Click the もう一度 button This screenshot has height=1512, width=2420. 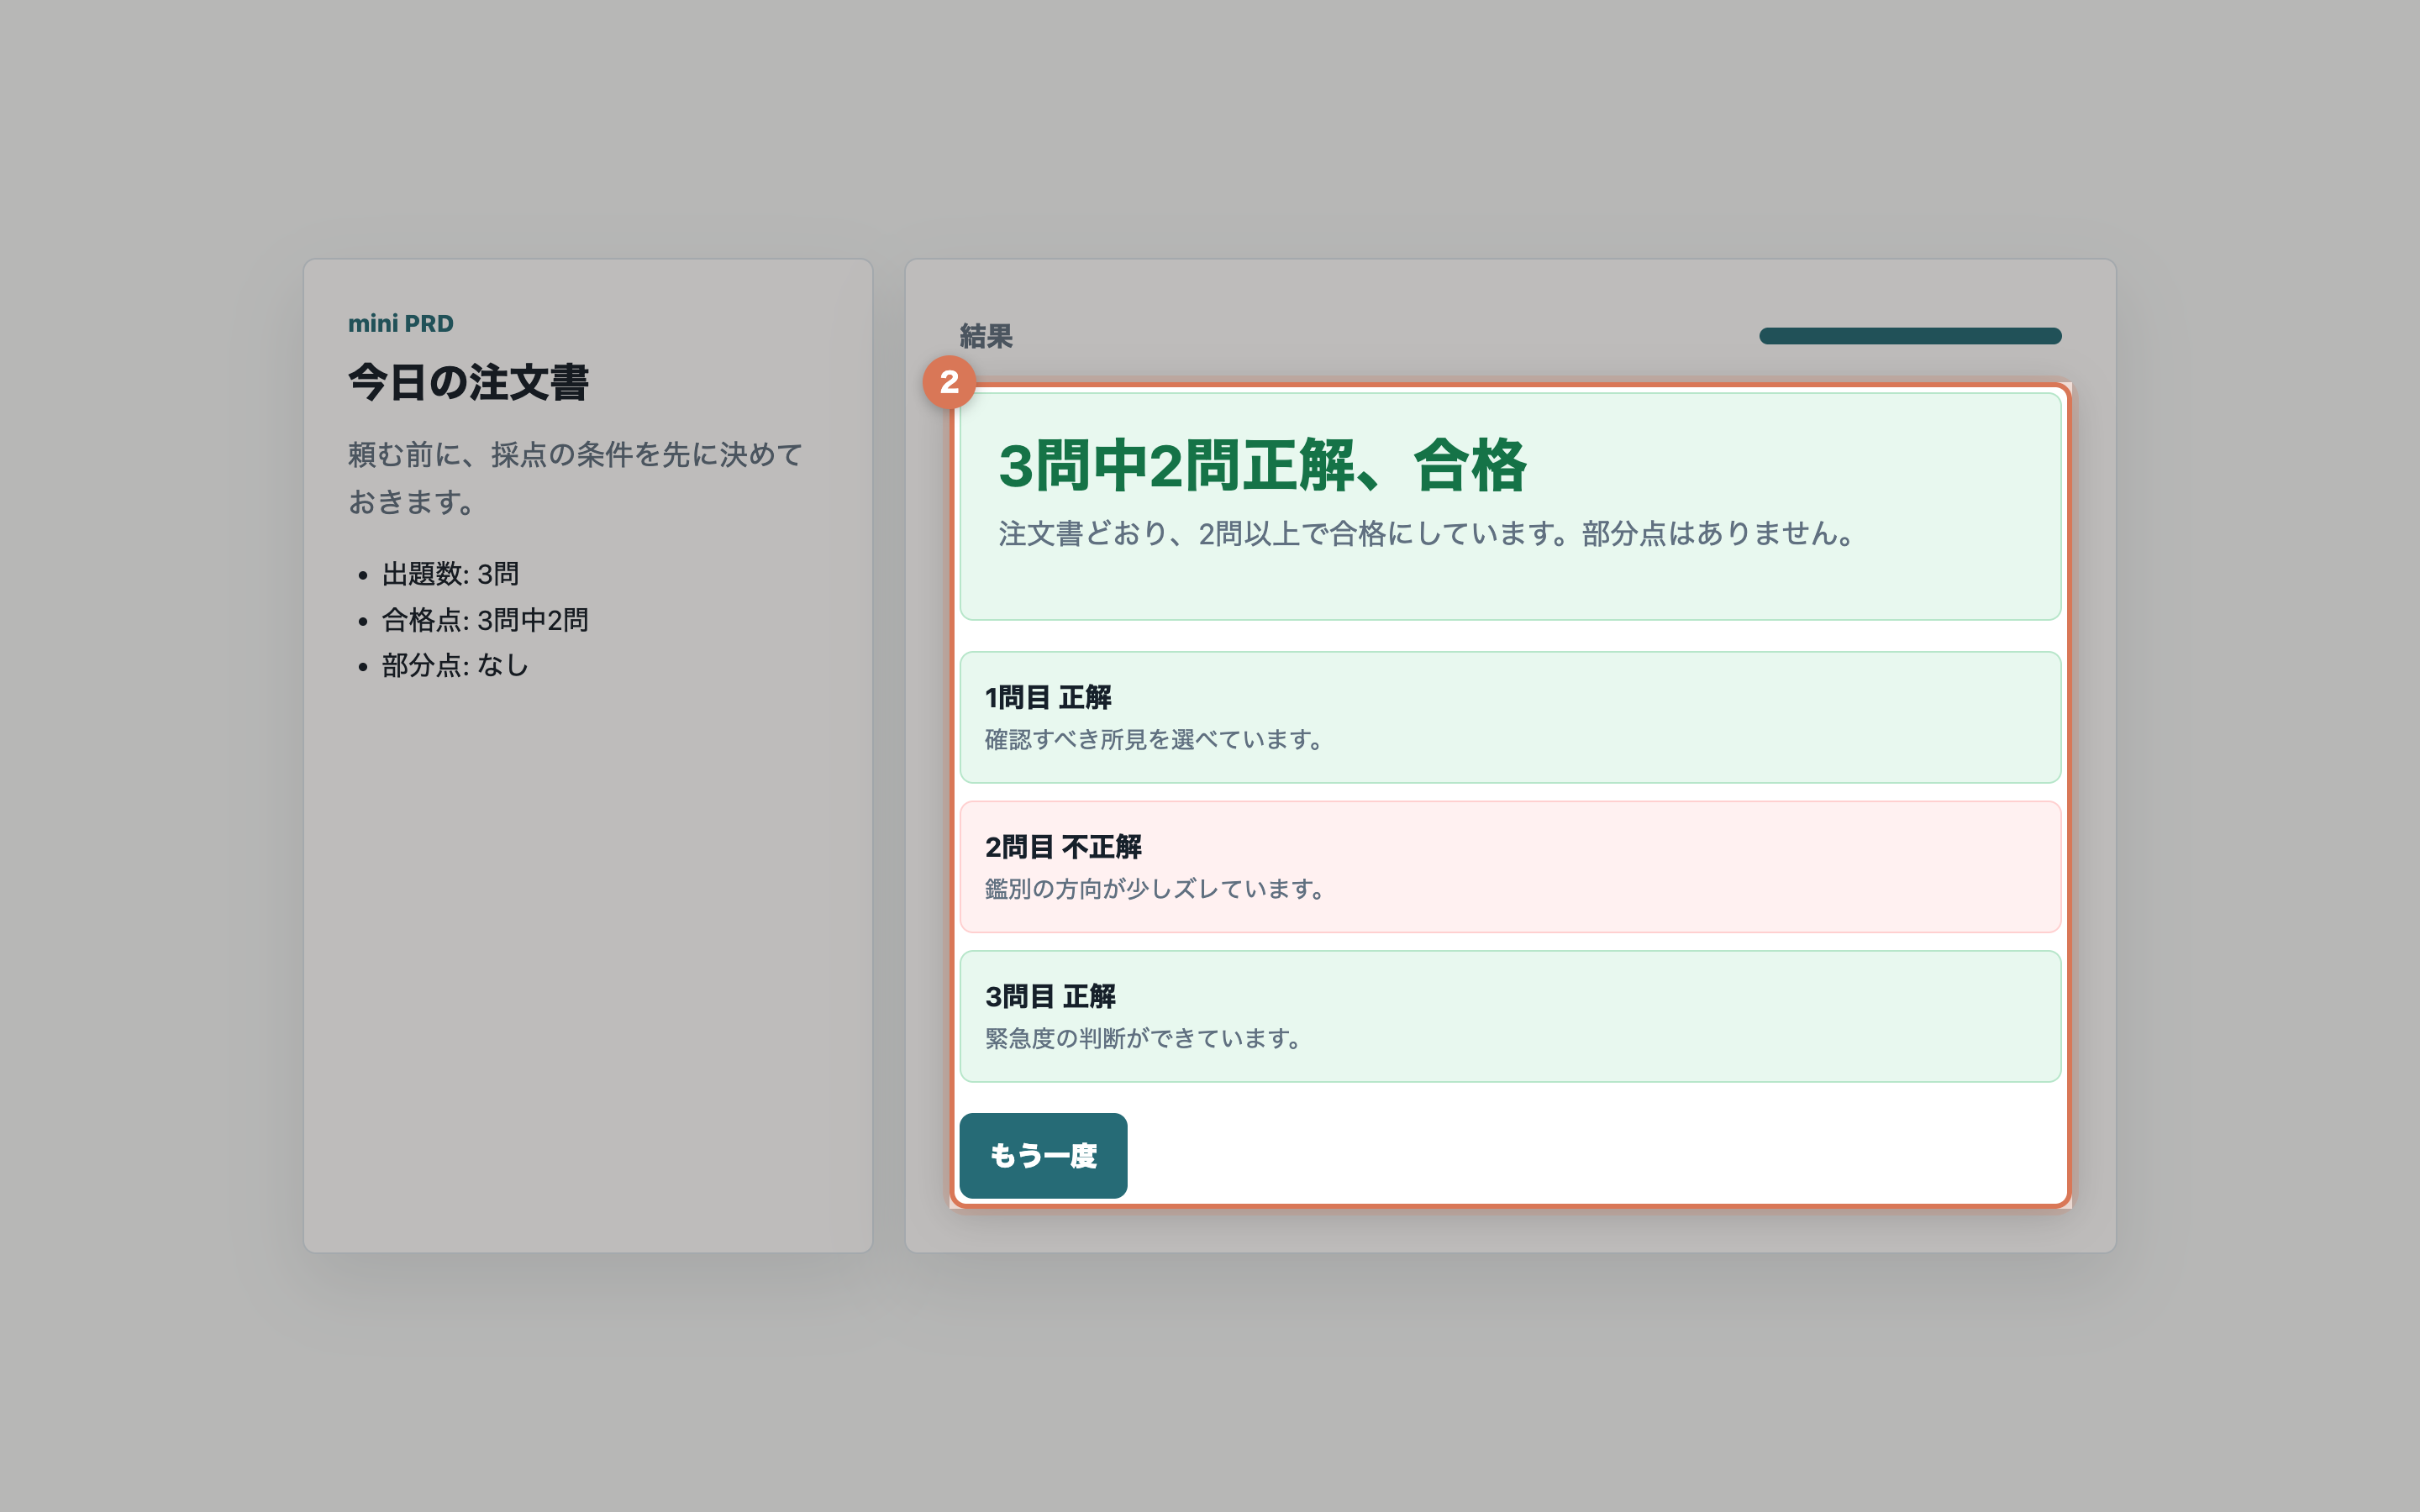pyautogui.click(x=1043, y=1155)
